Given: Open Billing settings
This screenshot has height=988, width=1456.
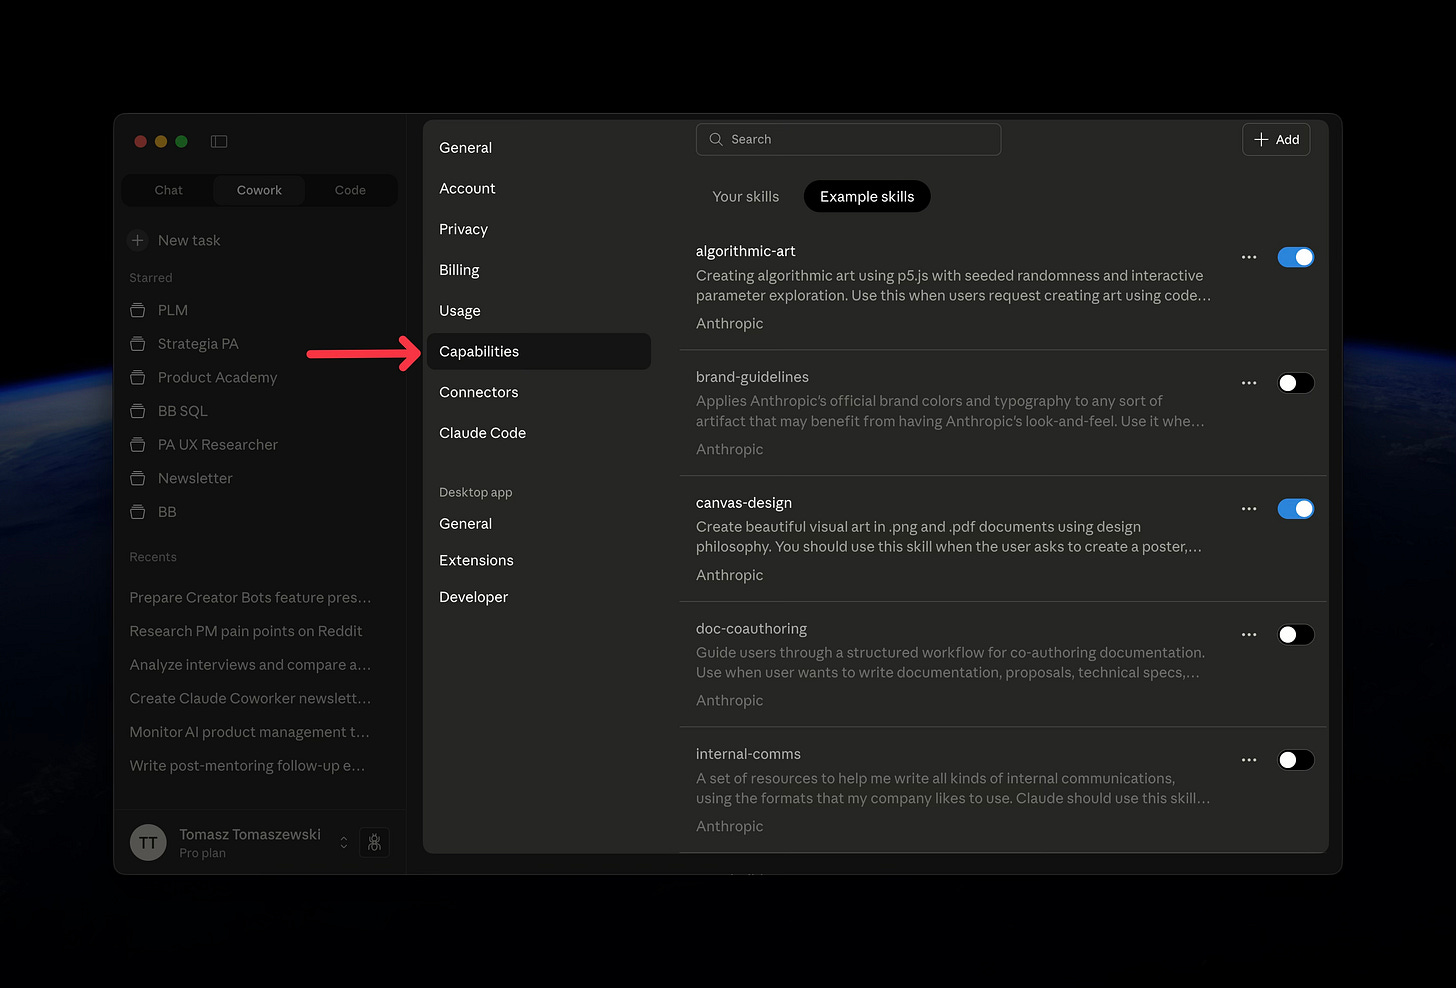Looking at the screenshot, I should (539, 270).
